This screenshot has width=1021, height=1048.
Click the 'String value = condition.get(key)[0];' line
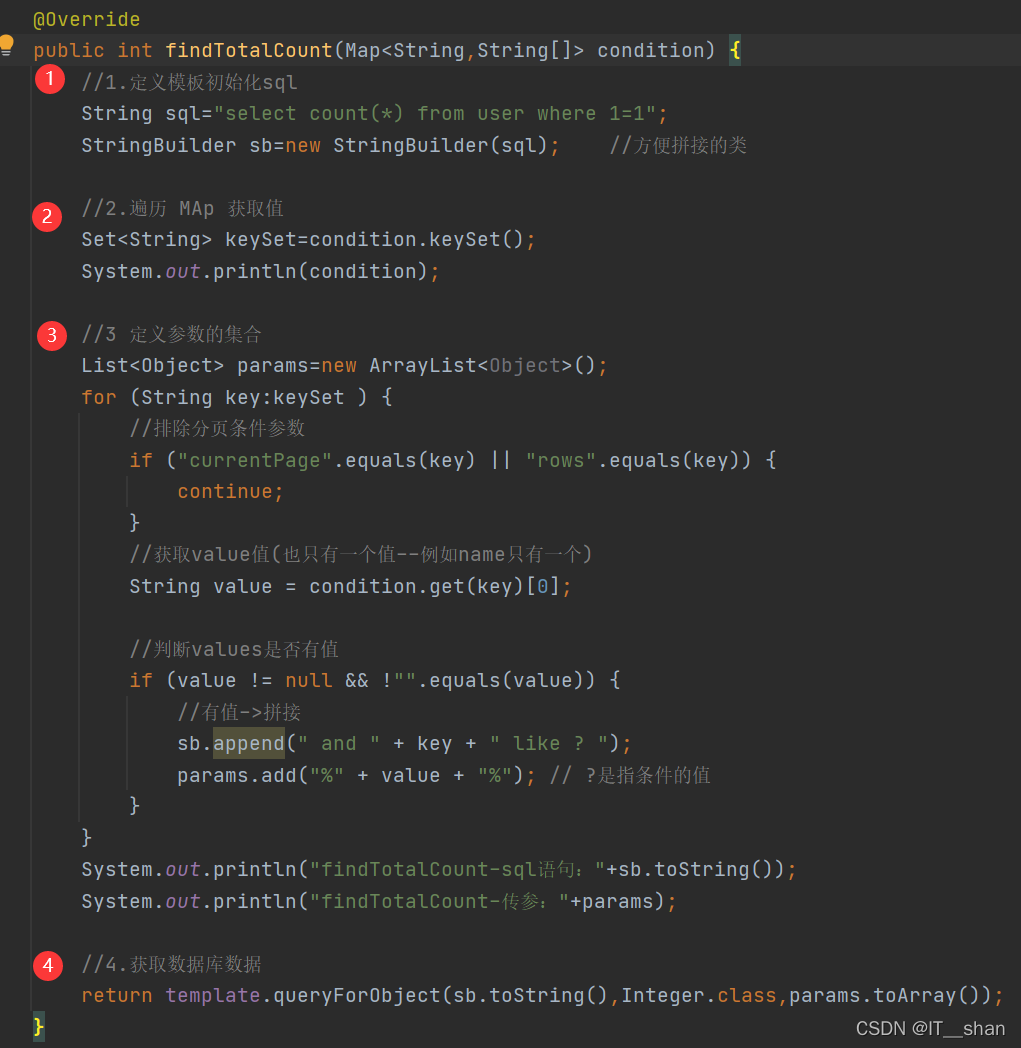tap(350, 587)
